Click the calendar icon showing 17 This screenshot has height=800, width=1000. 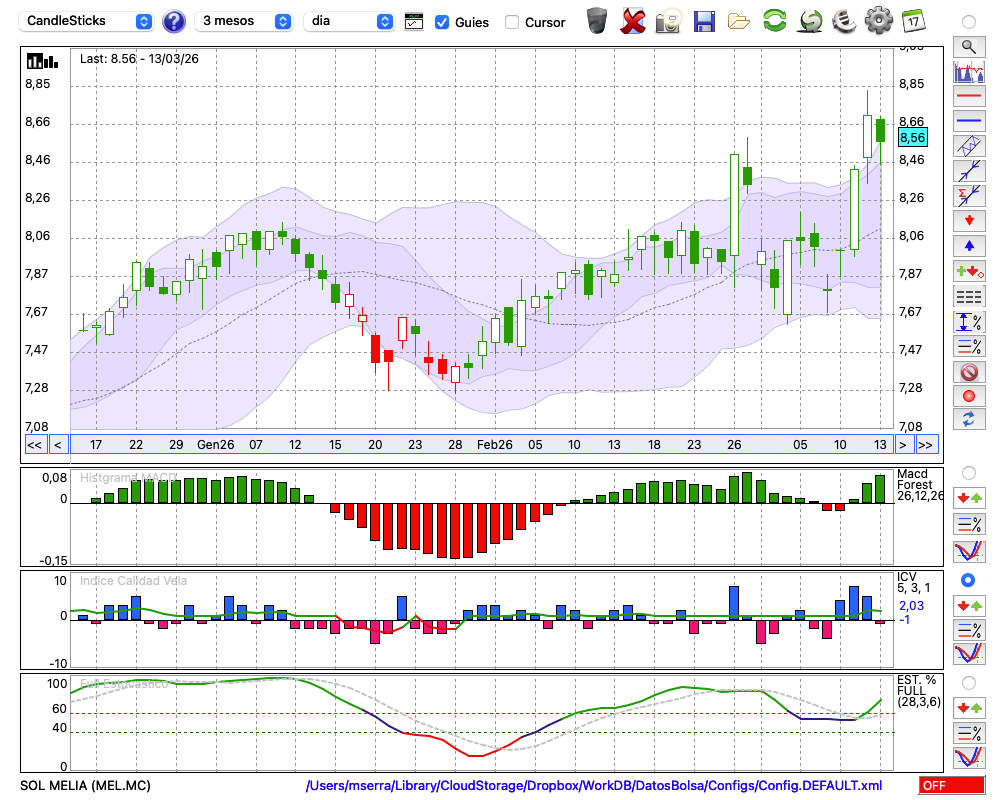(912, 20)
